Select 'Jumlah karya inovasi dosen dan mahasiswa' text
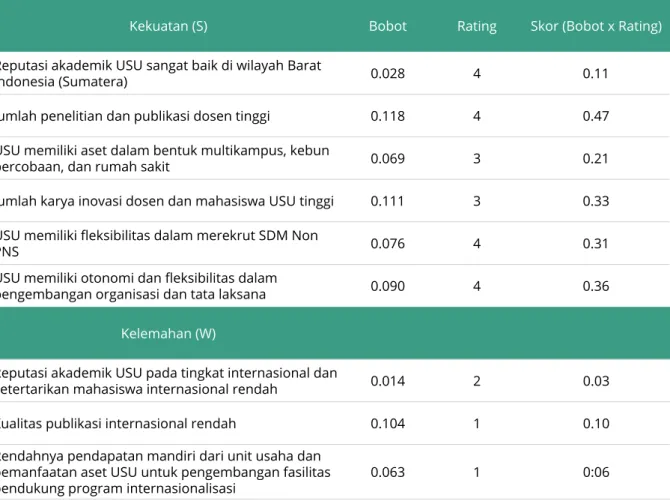The height and width of the screenshot is (501, 670). click(x=167, y=201)
